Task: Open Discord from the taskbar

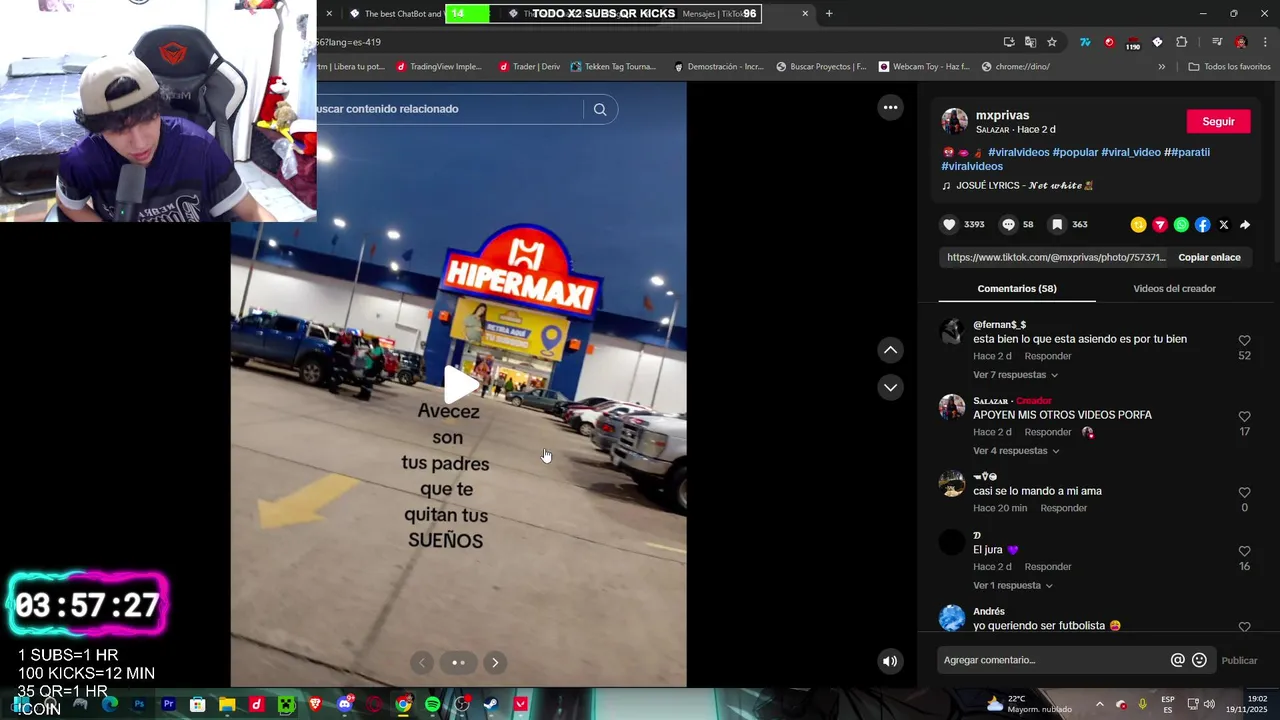Action: [345, 704]
